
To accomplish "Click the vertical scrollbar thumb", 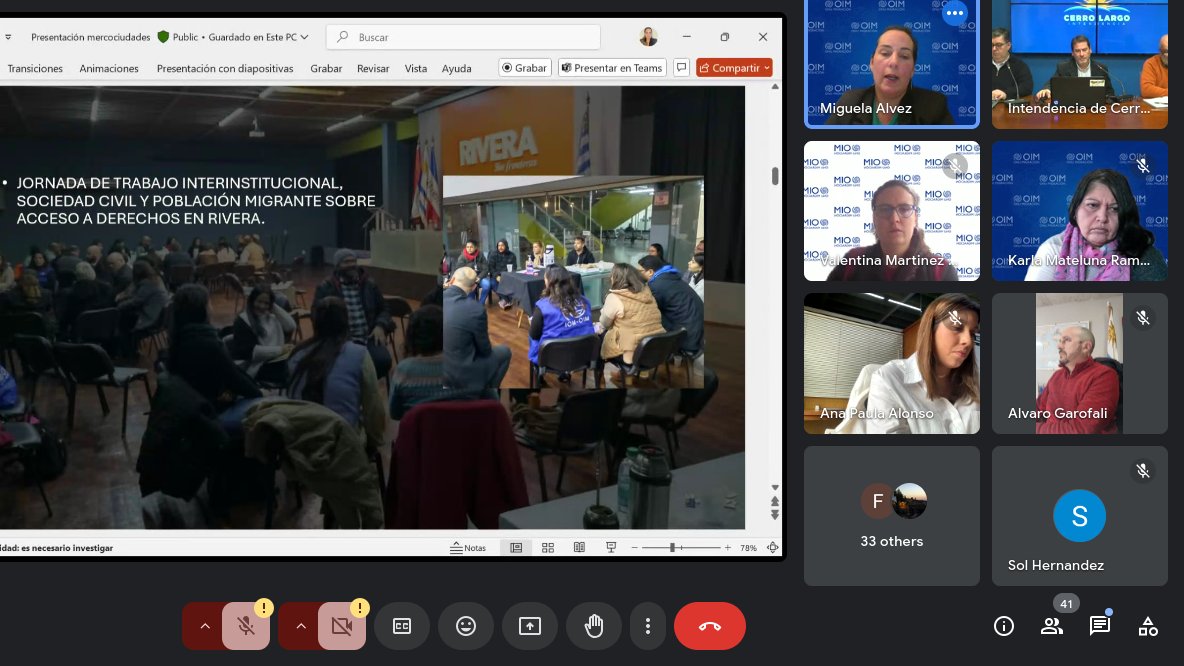I will (775, 175).
